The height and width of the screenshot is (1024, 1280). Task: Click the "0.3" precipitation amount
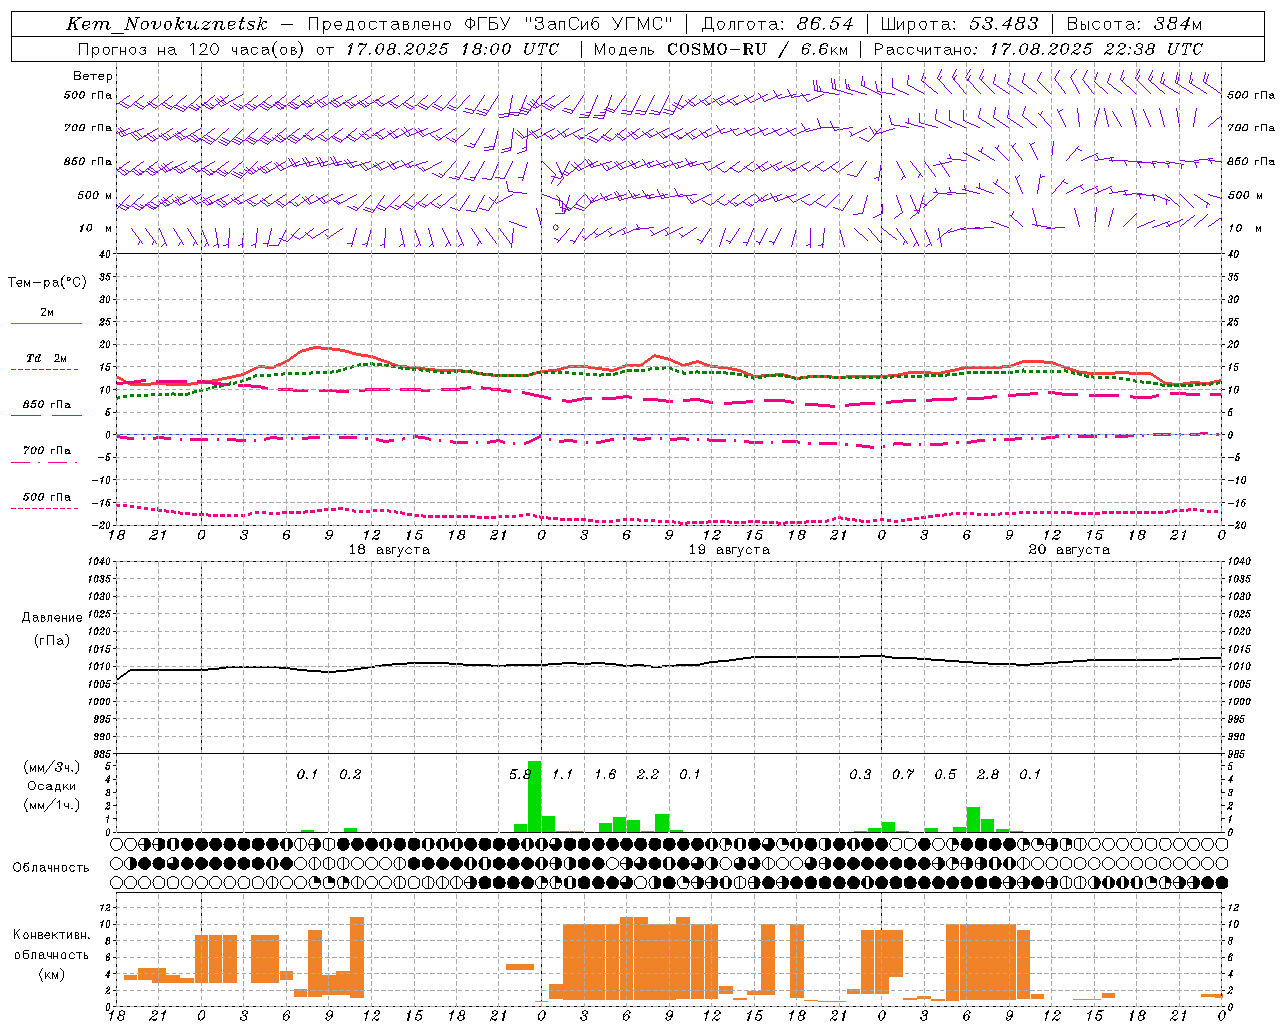860,775
